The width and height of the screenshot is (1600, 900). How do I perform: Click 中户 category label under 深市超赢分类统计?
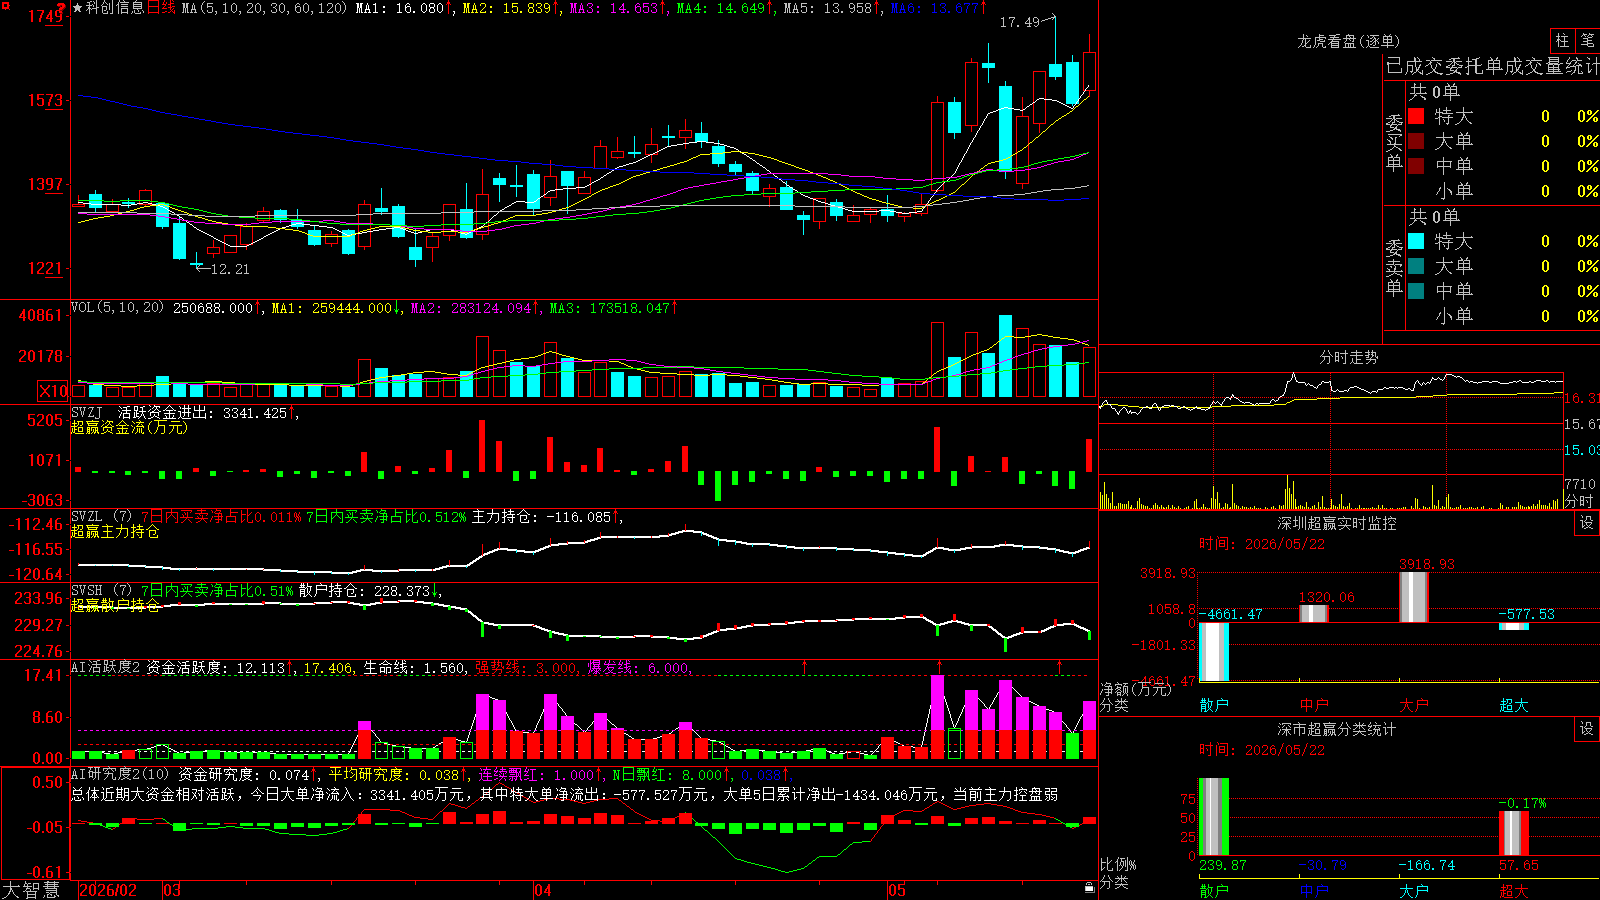coord(1314,890)
